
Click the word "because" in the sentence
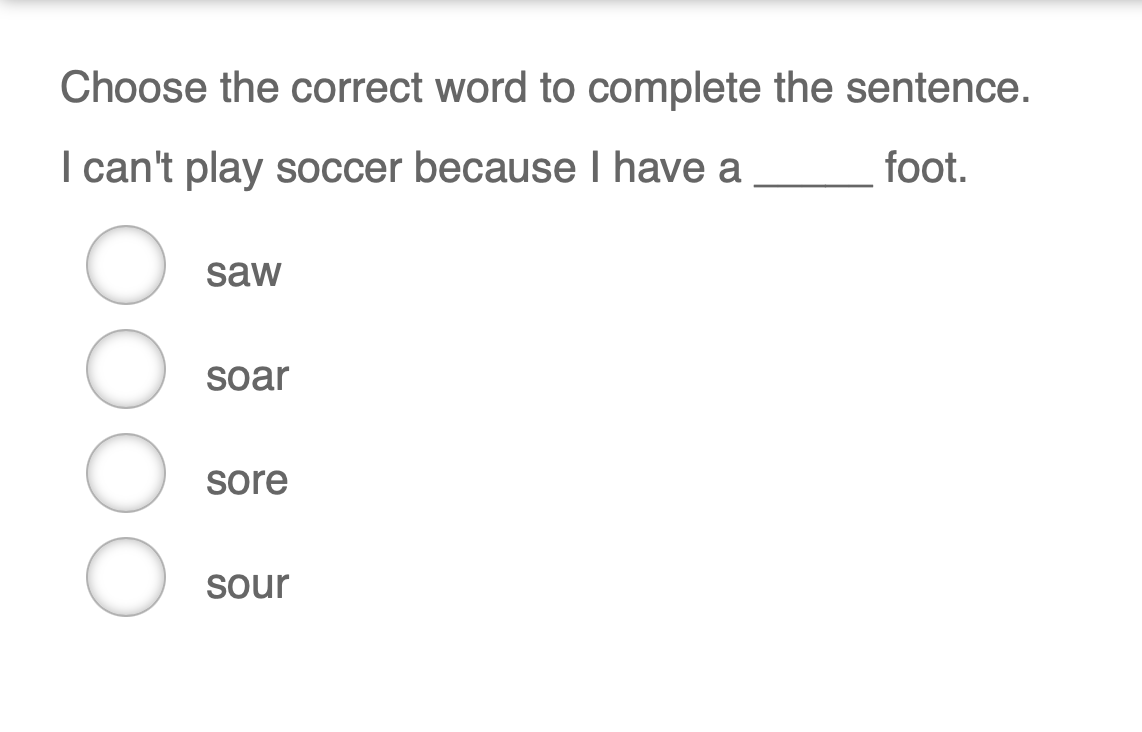pos(495,167)
